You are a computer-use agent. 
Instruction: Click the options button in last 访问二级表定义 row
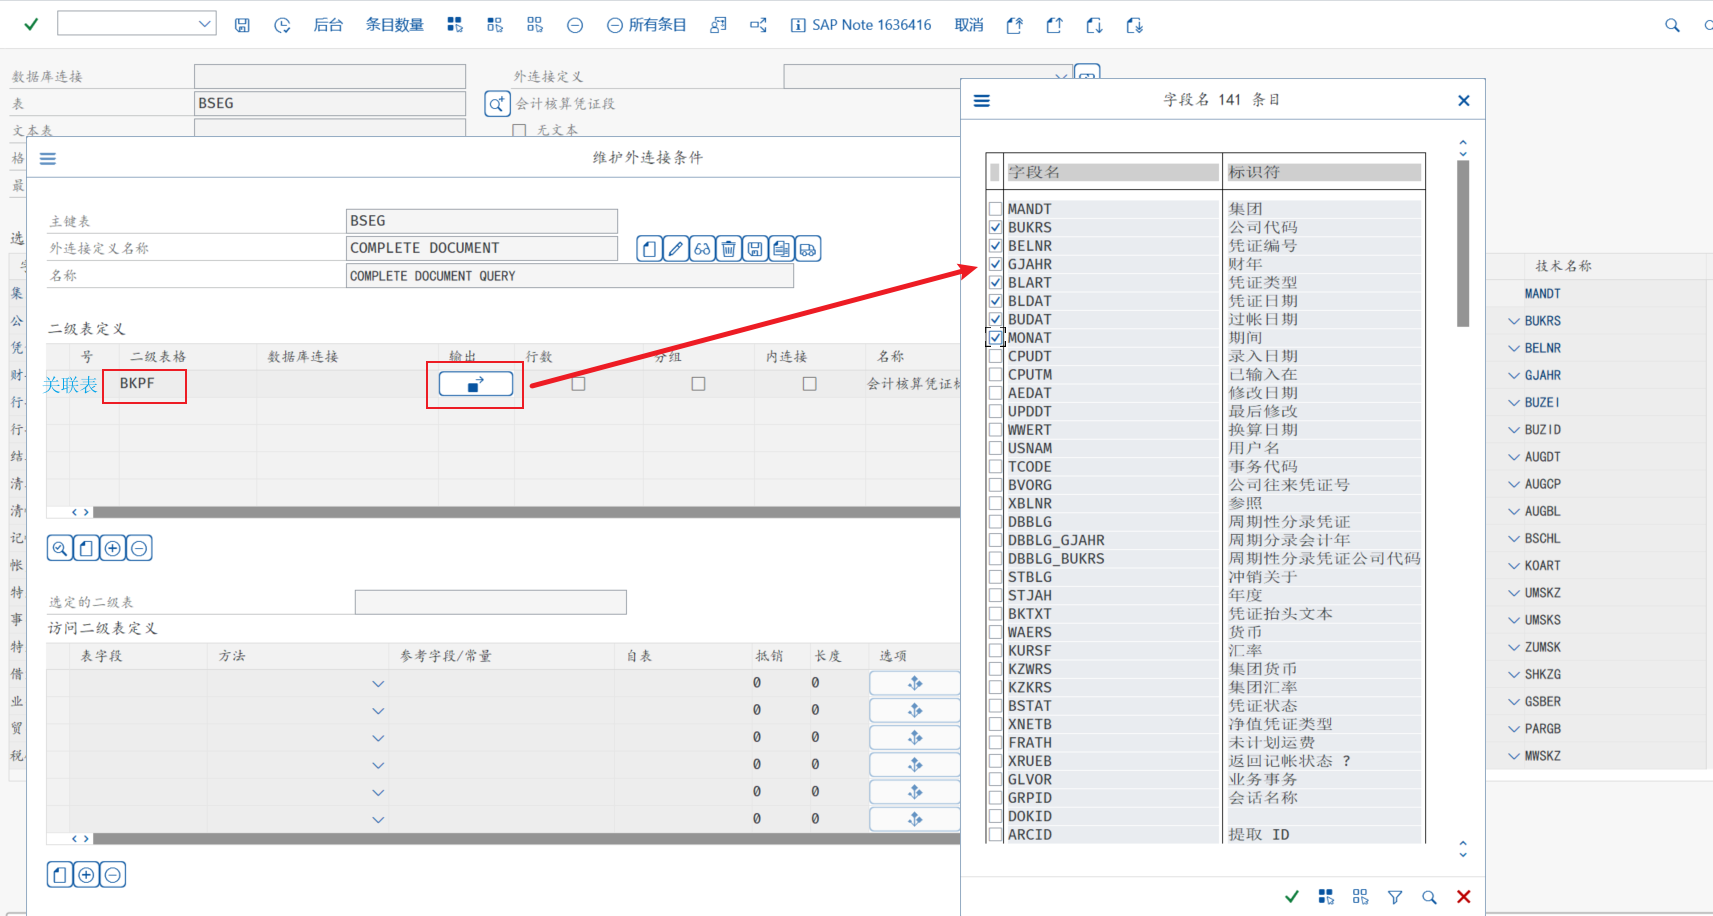pyautogui.click(x=915, y=819)
